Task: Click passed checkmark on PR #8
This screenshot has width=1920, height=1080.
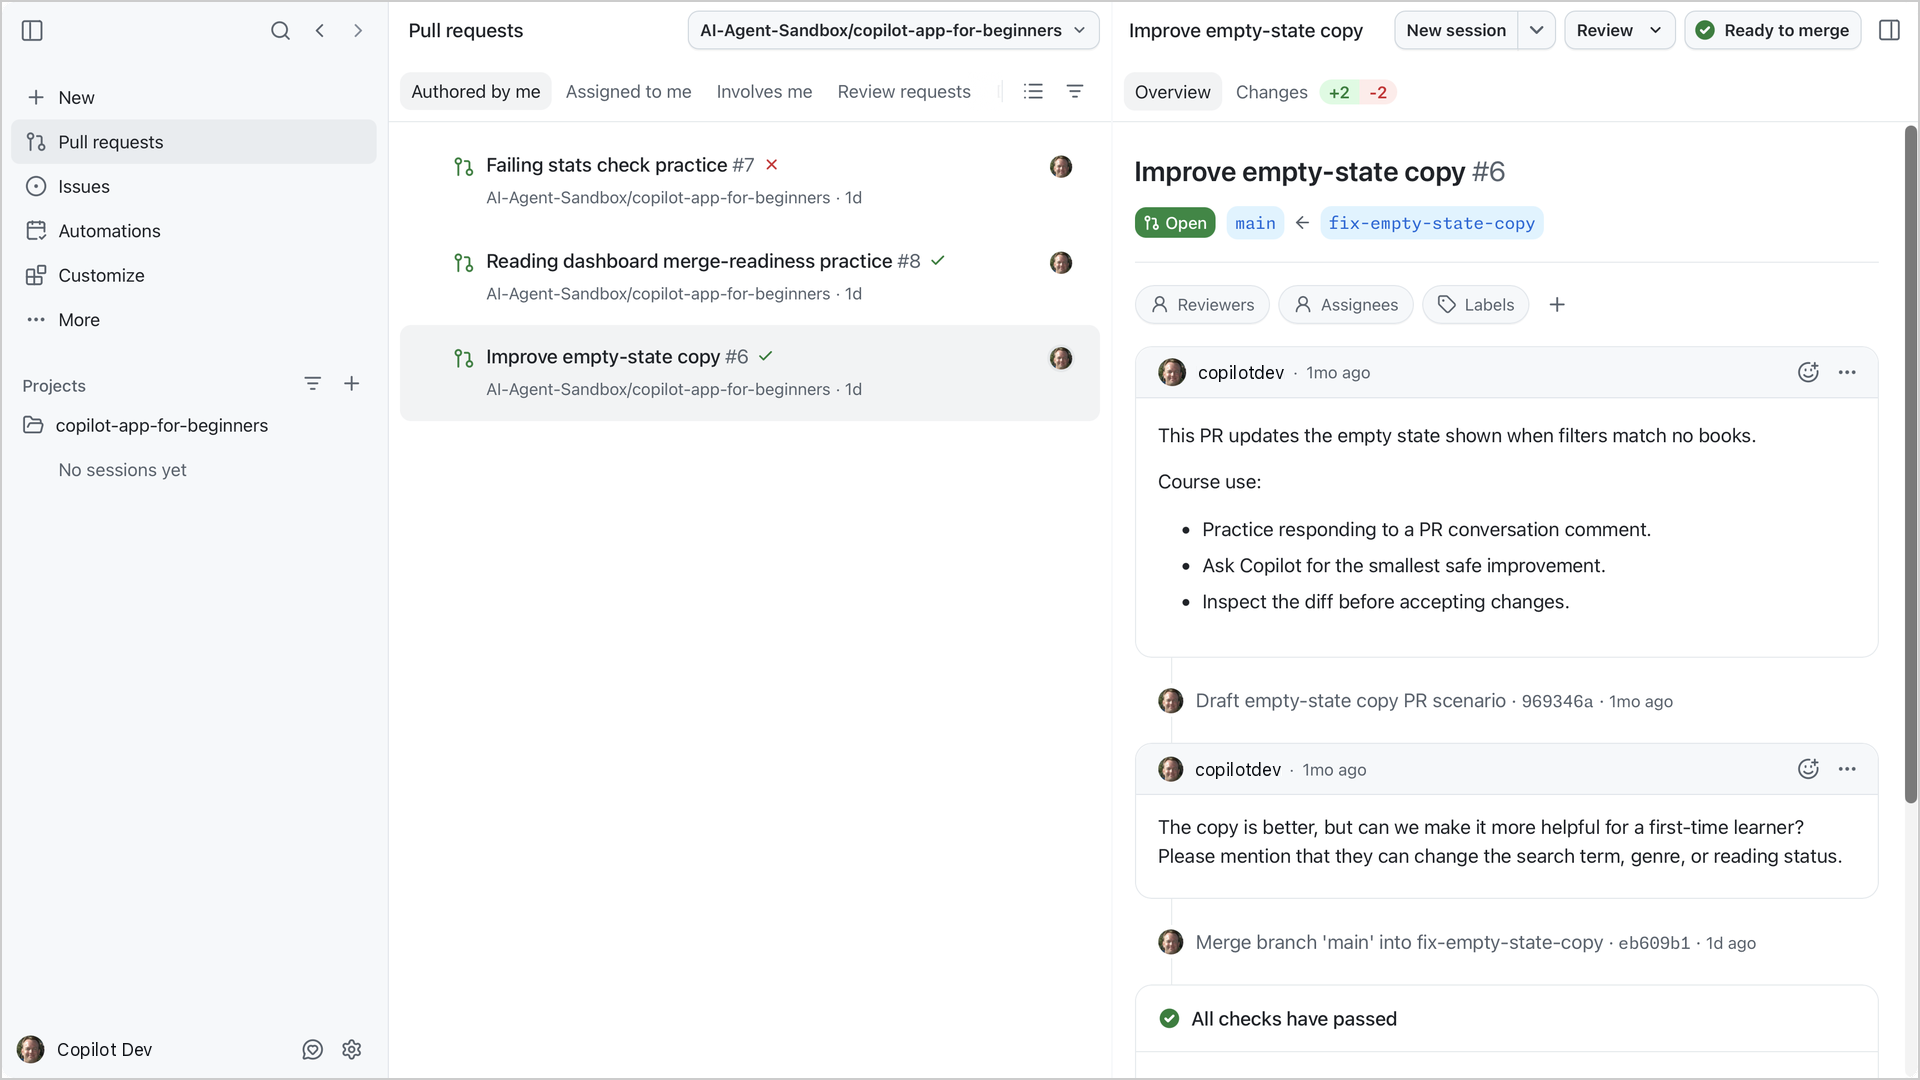Action: pos(938,261)
